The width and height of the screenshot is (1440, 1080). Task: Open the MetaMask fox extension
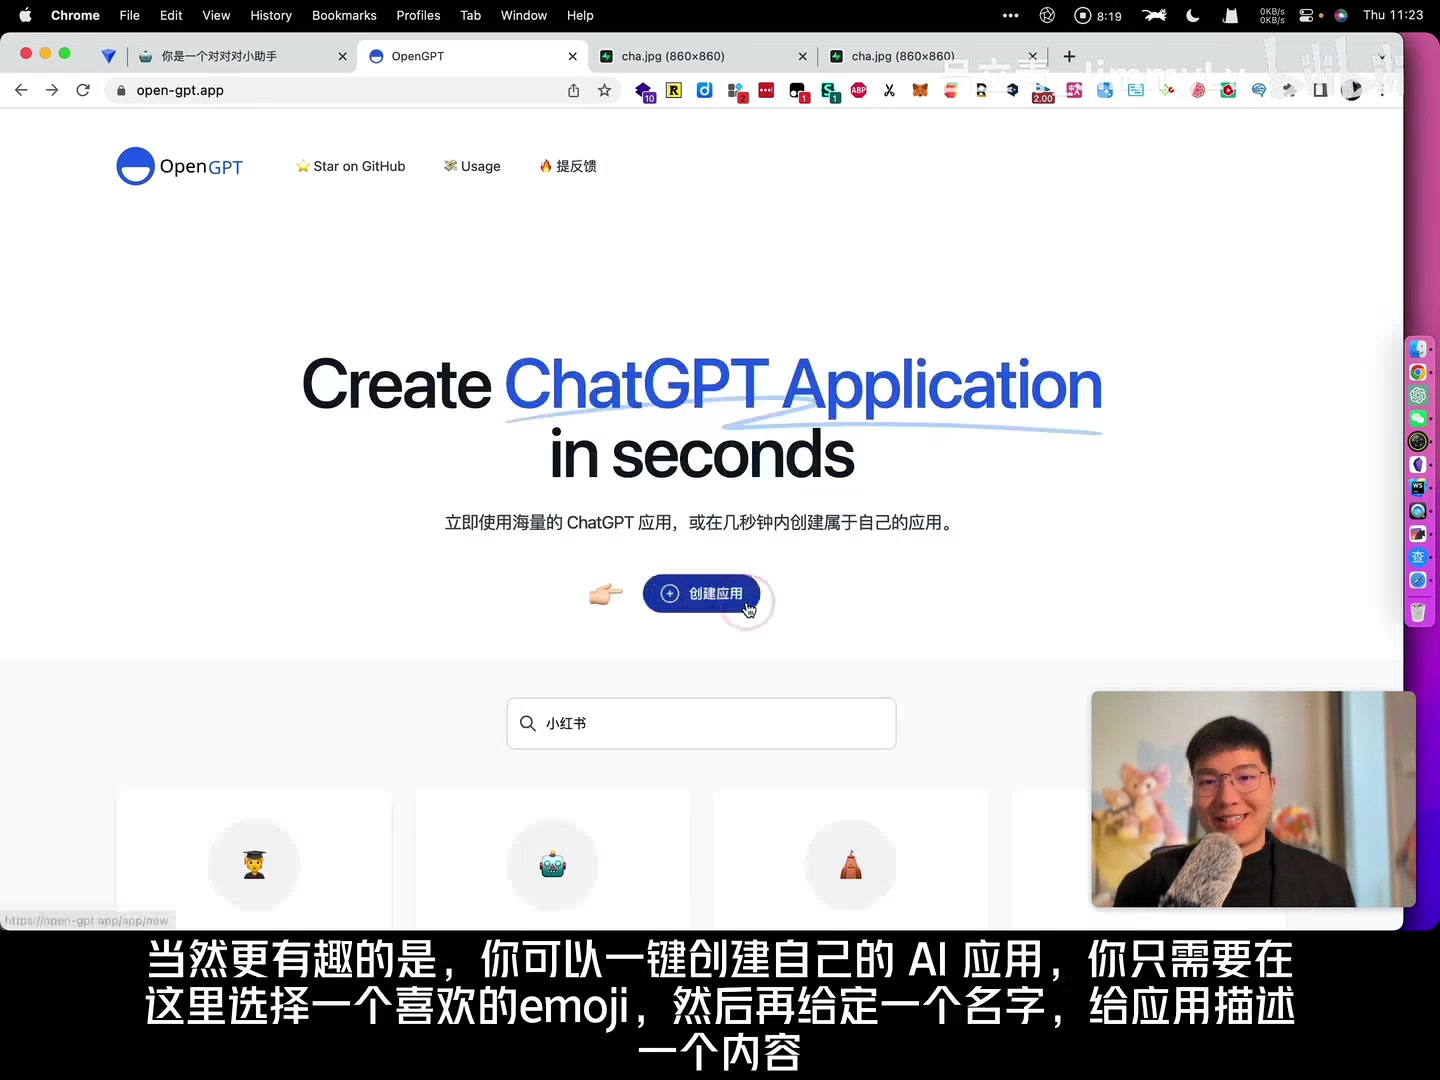pos(919,90)
